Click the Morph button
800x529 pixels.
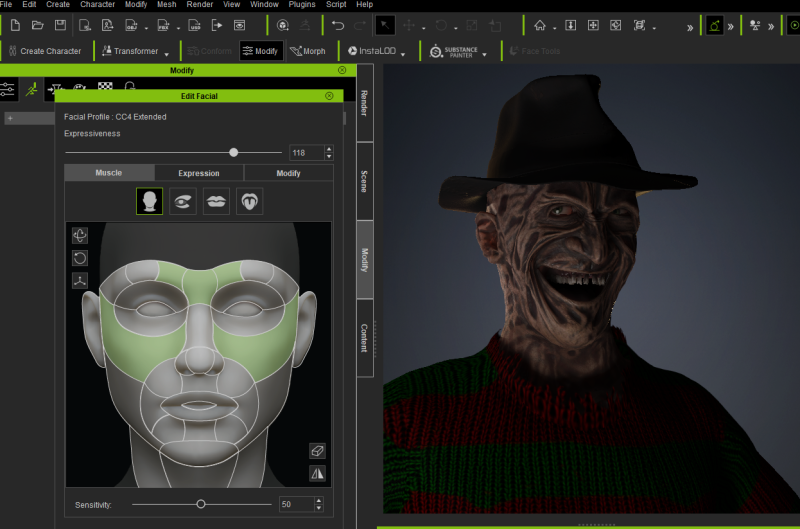tap(308, 51)
